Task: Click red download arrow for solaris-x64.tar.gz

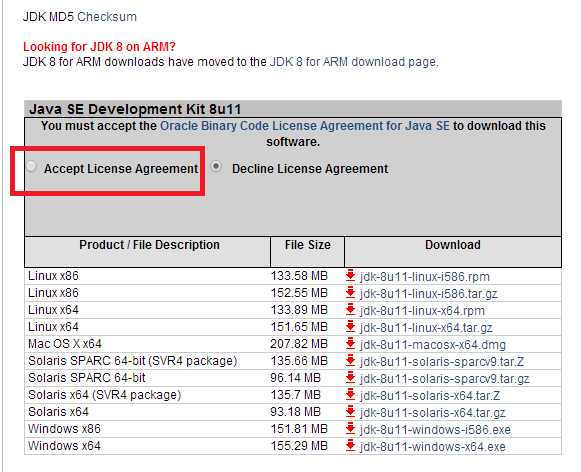Action: click(x=351, y=412)
